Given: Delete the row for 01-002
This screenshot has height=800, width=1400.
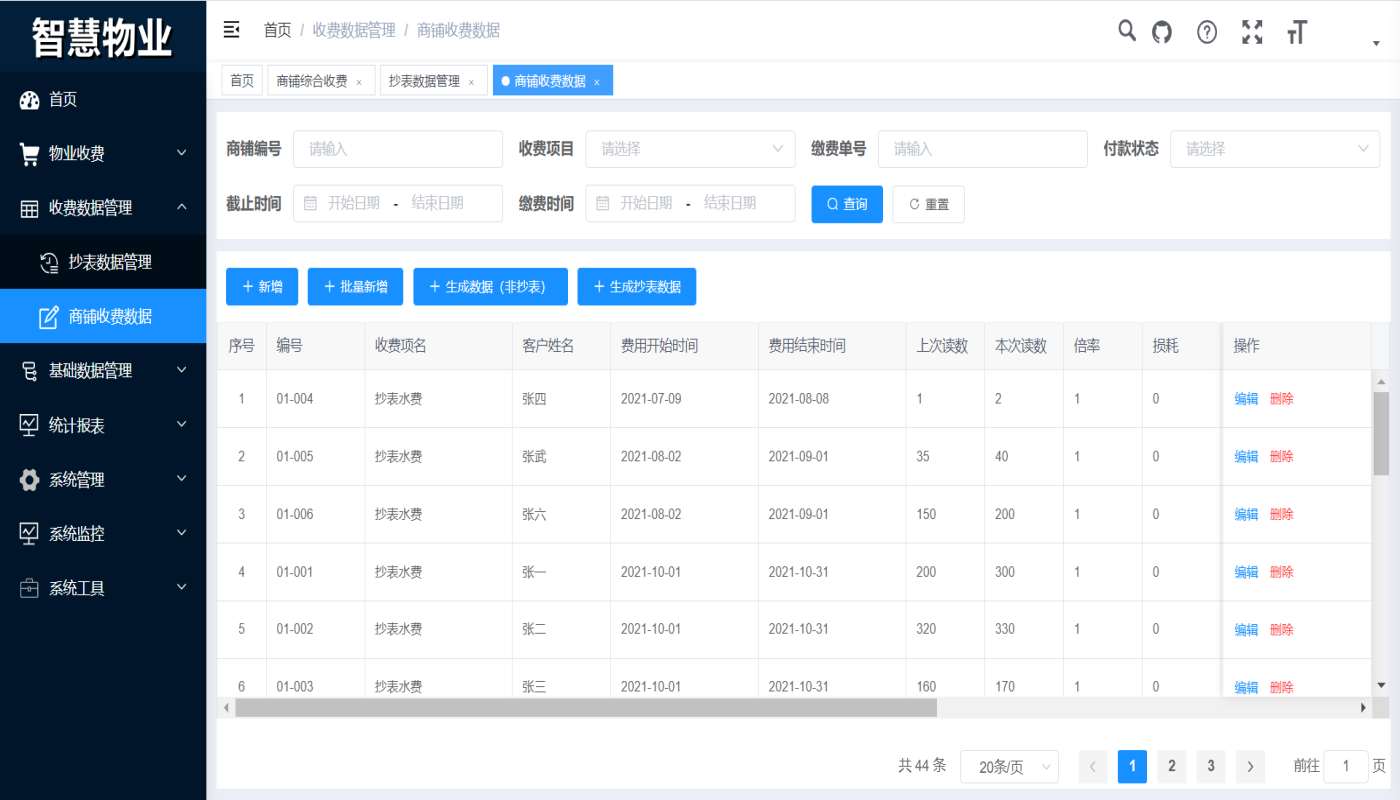Looking at the screenshot, I should 1282,630.
